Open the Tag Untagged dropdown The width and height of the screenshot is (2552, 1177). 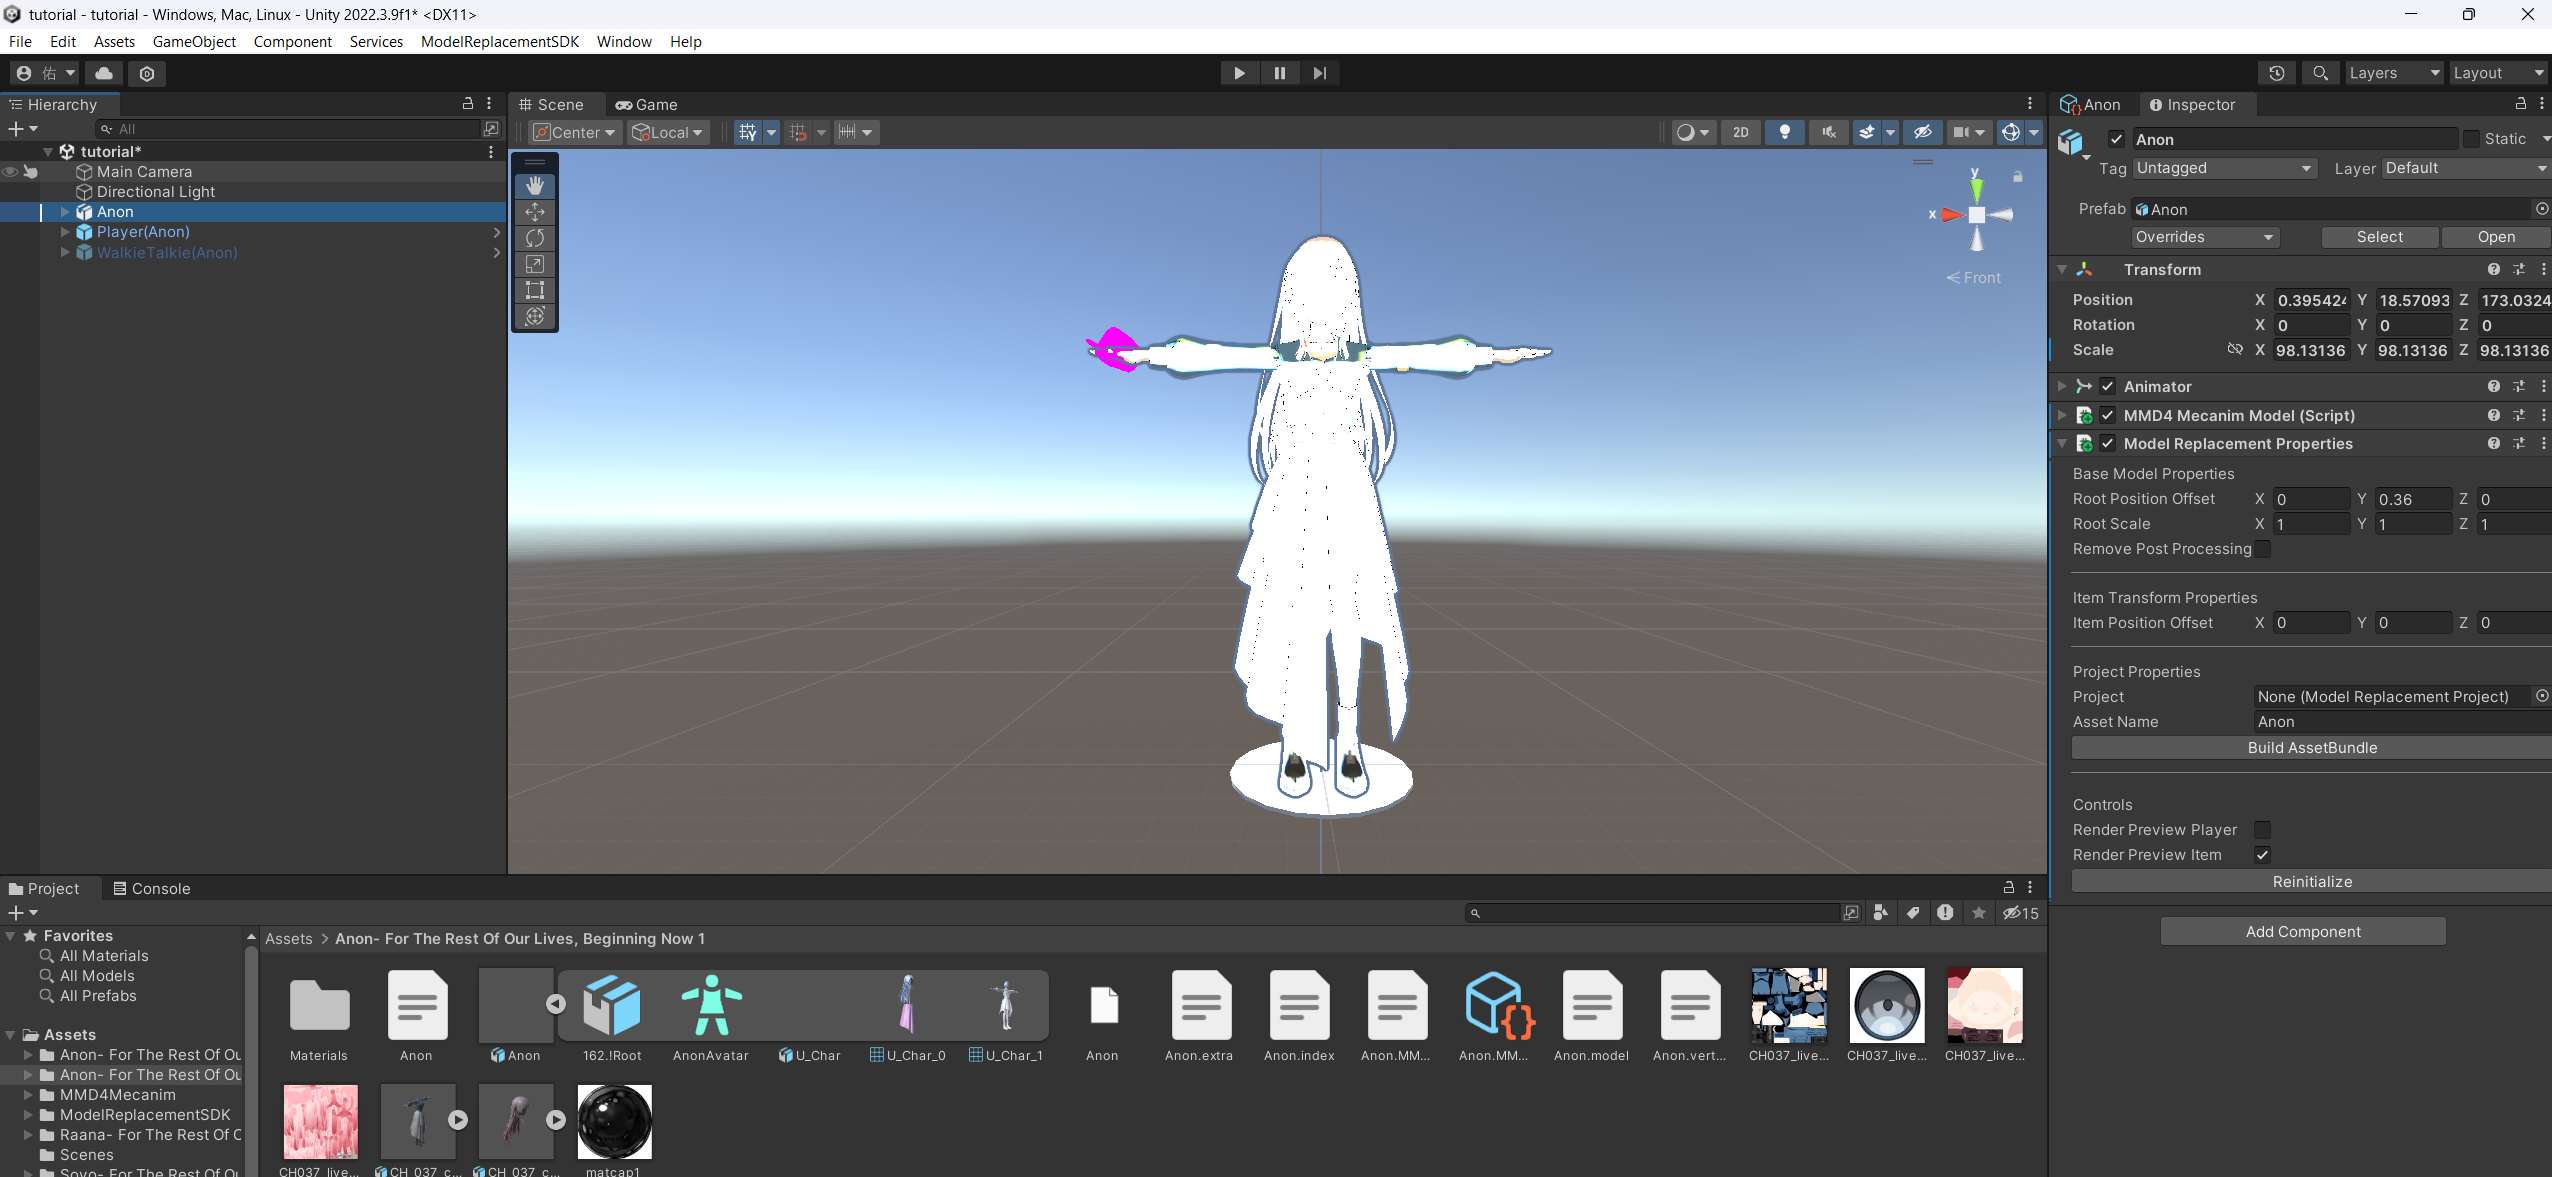[x=2224, y=168]
